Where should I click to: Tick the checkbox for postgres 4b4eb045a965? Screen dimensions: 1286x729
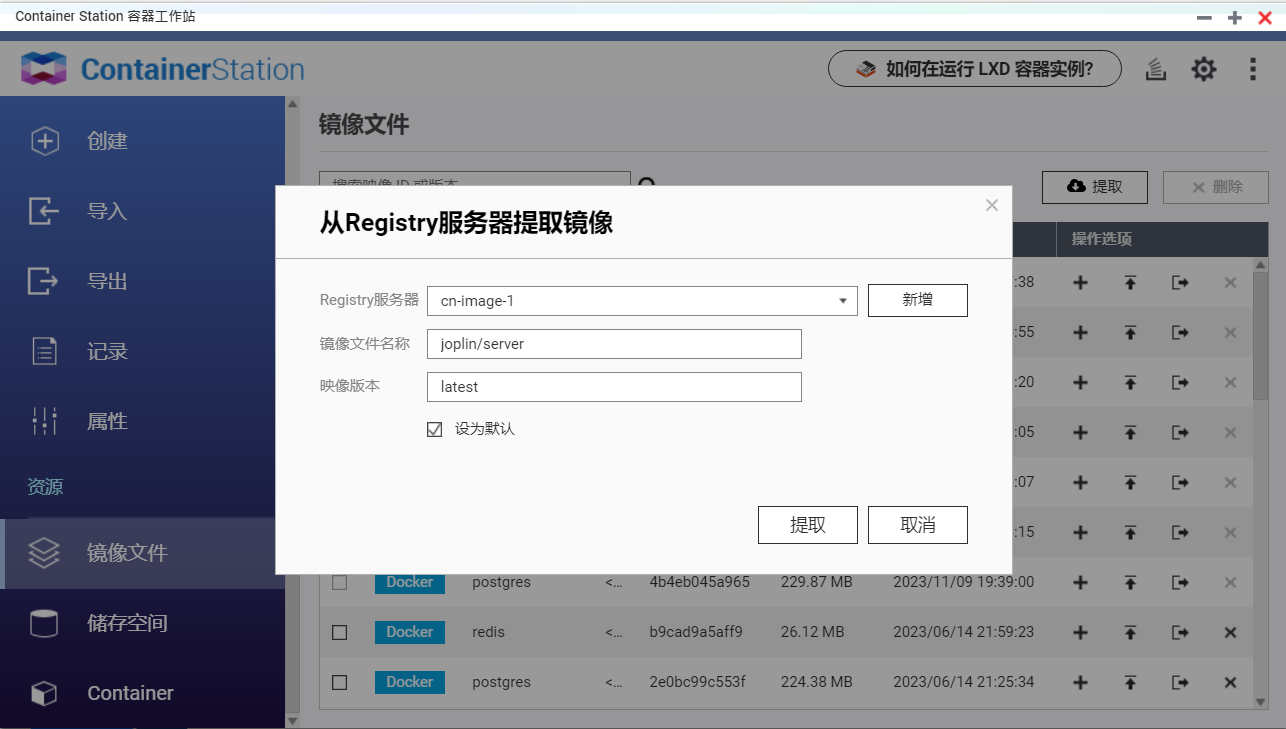point(339,582)
